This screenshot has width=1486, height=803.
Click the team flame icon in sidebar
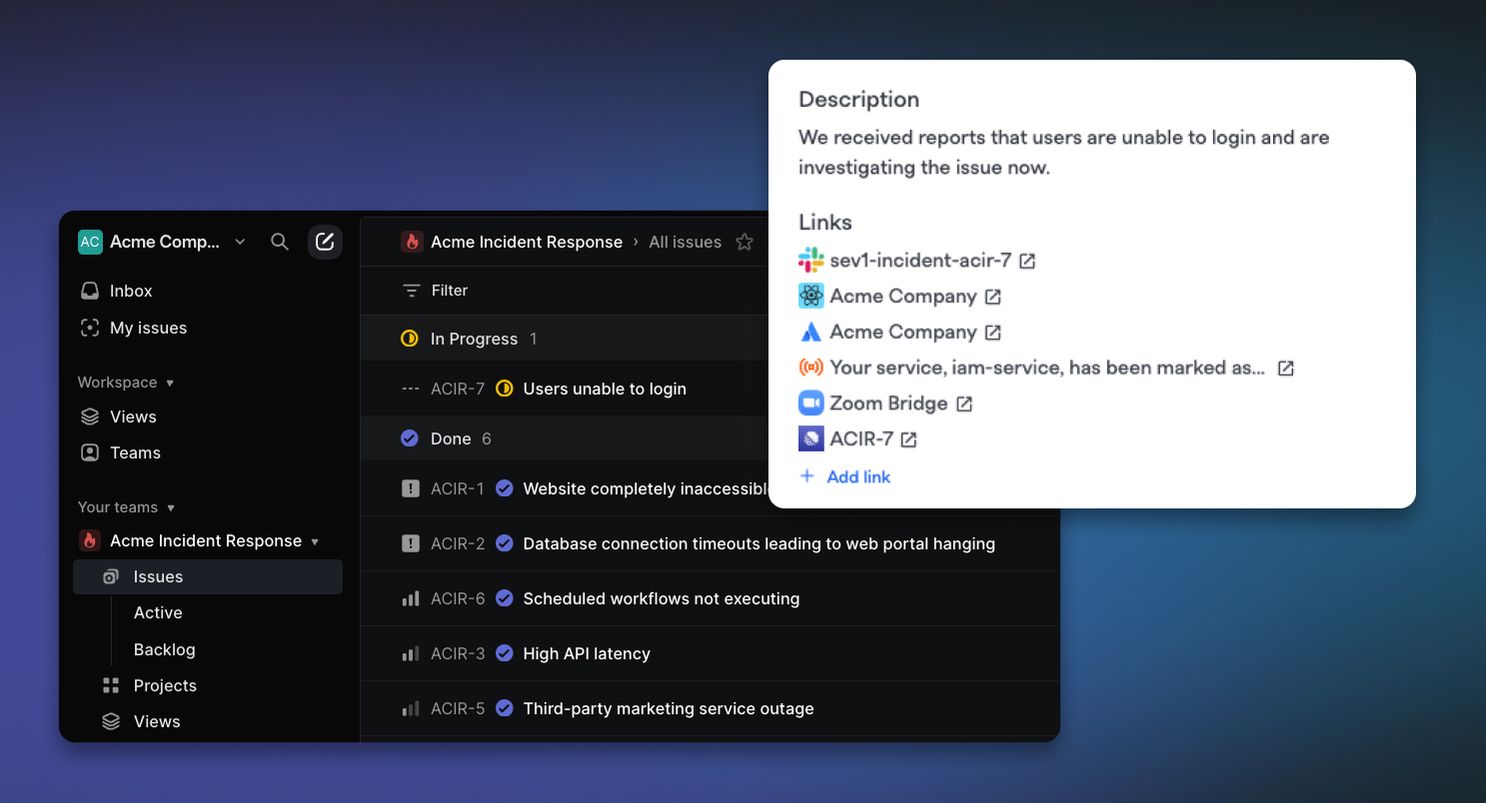(90, 541)
